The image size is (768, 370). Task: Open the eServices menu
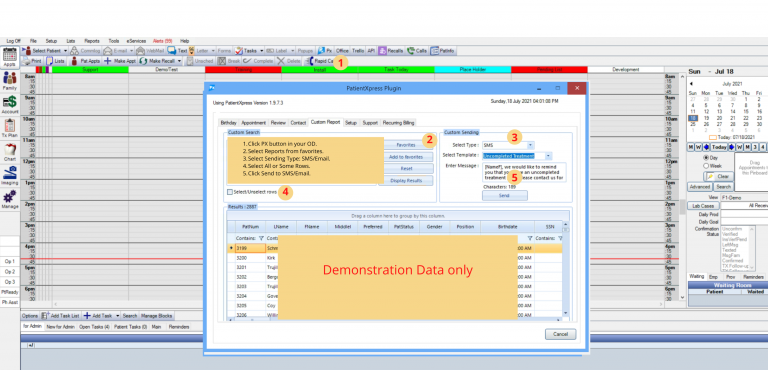point(136,41)
